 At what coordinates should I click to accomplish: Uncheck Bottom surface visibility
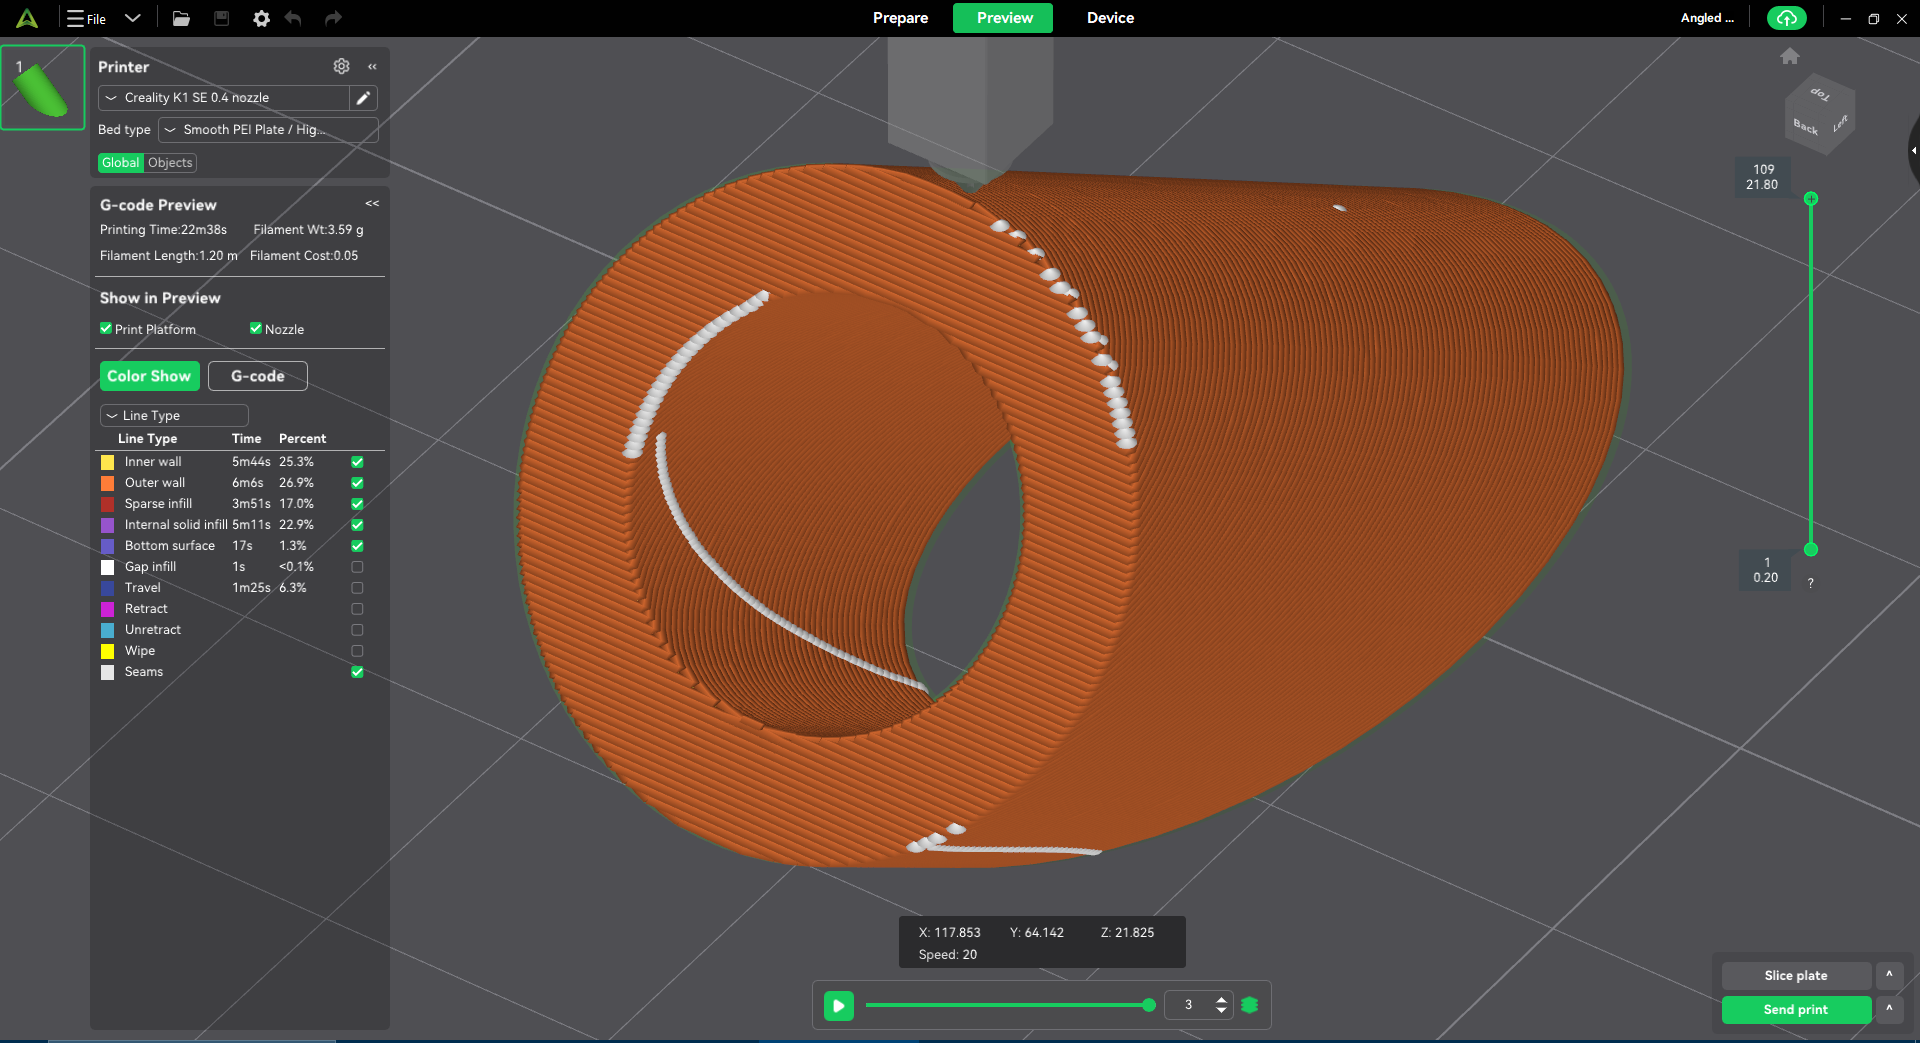pos(357,546)
